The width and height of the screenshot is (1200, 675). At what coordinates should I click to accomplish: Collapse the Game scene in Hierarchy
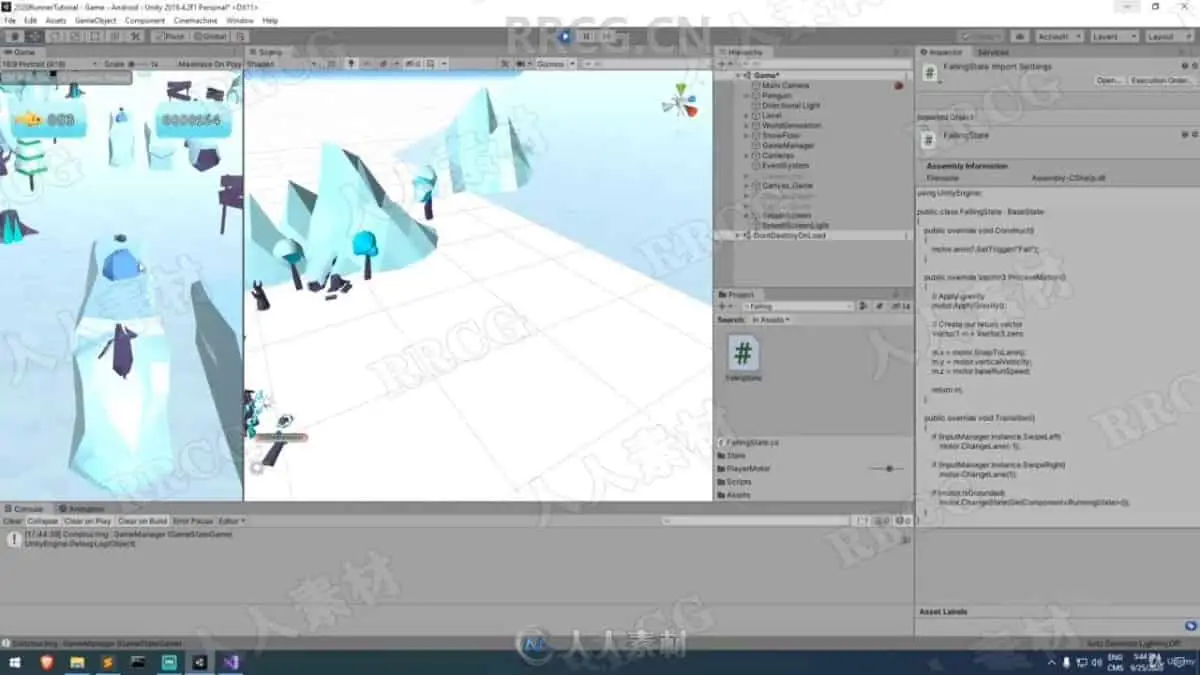[738, 75]
